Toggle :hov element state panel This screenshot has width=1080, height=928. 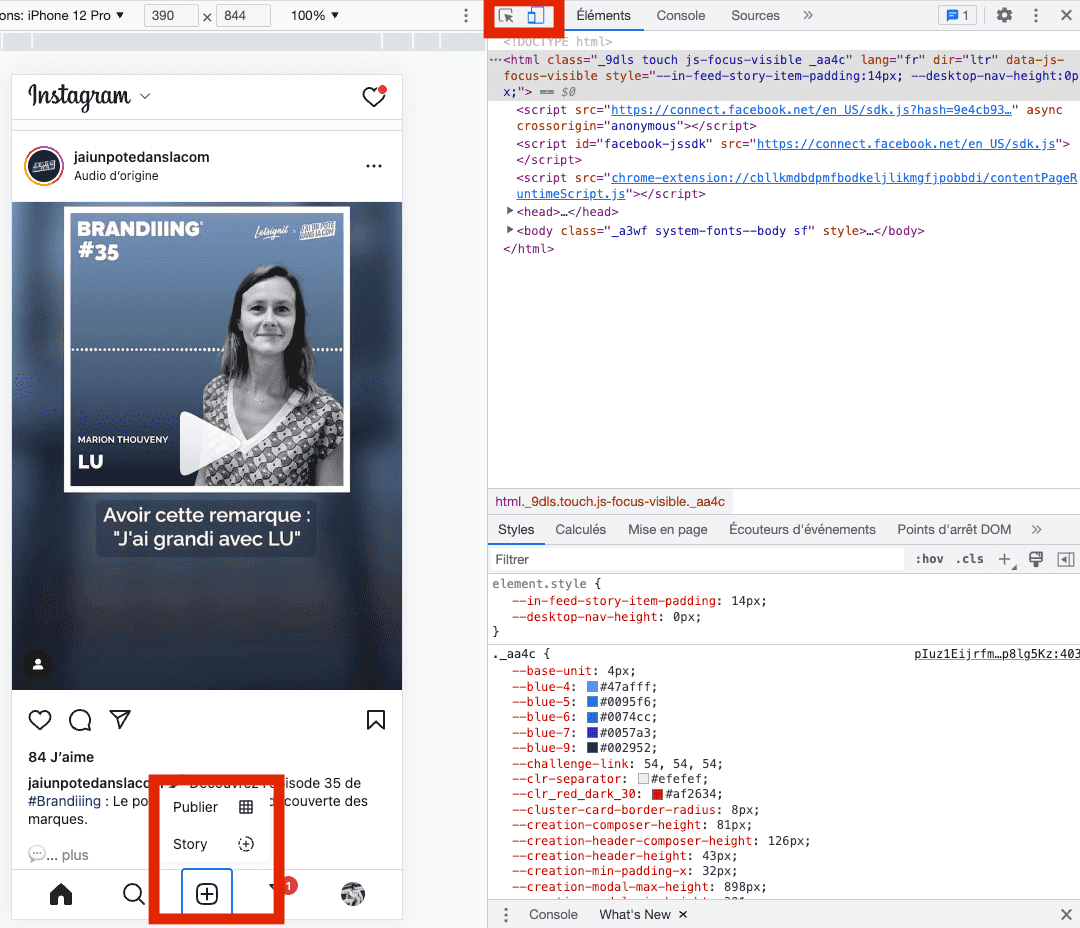tap(929, 559)
